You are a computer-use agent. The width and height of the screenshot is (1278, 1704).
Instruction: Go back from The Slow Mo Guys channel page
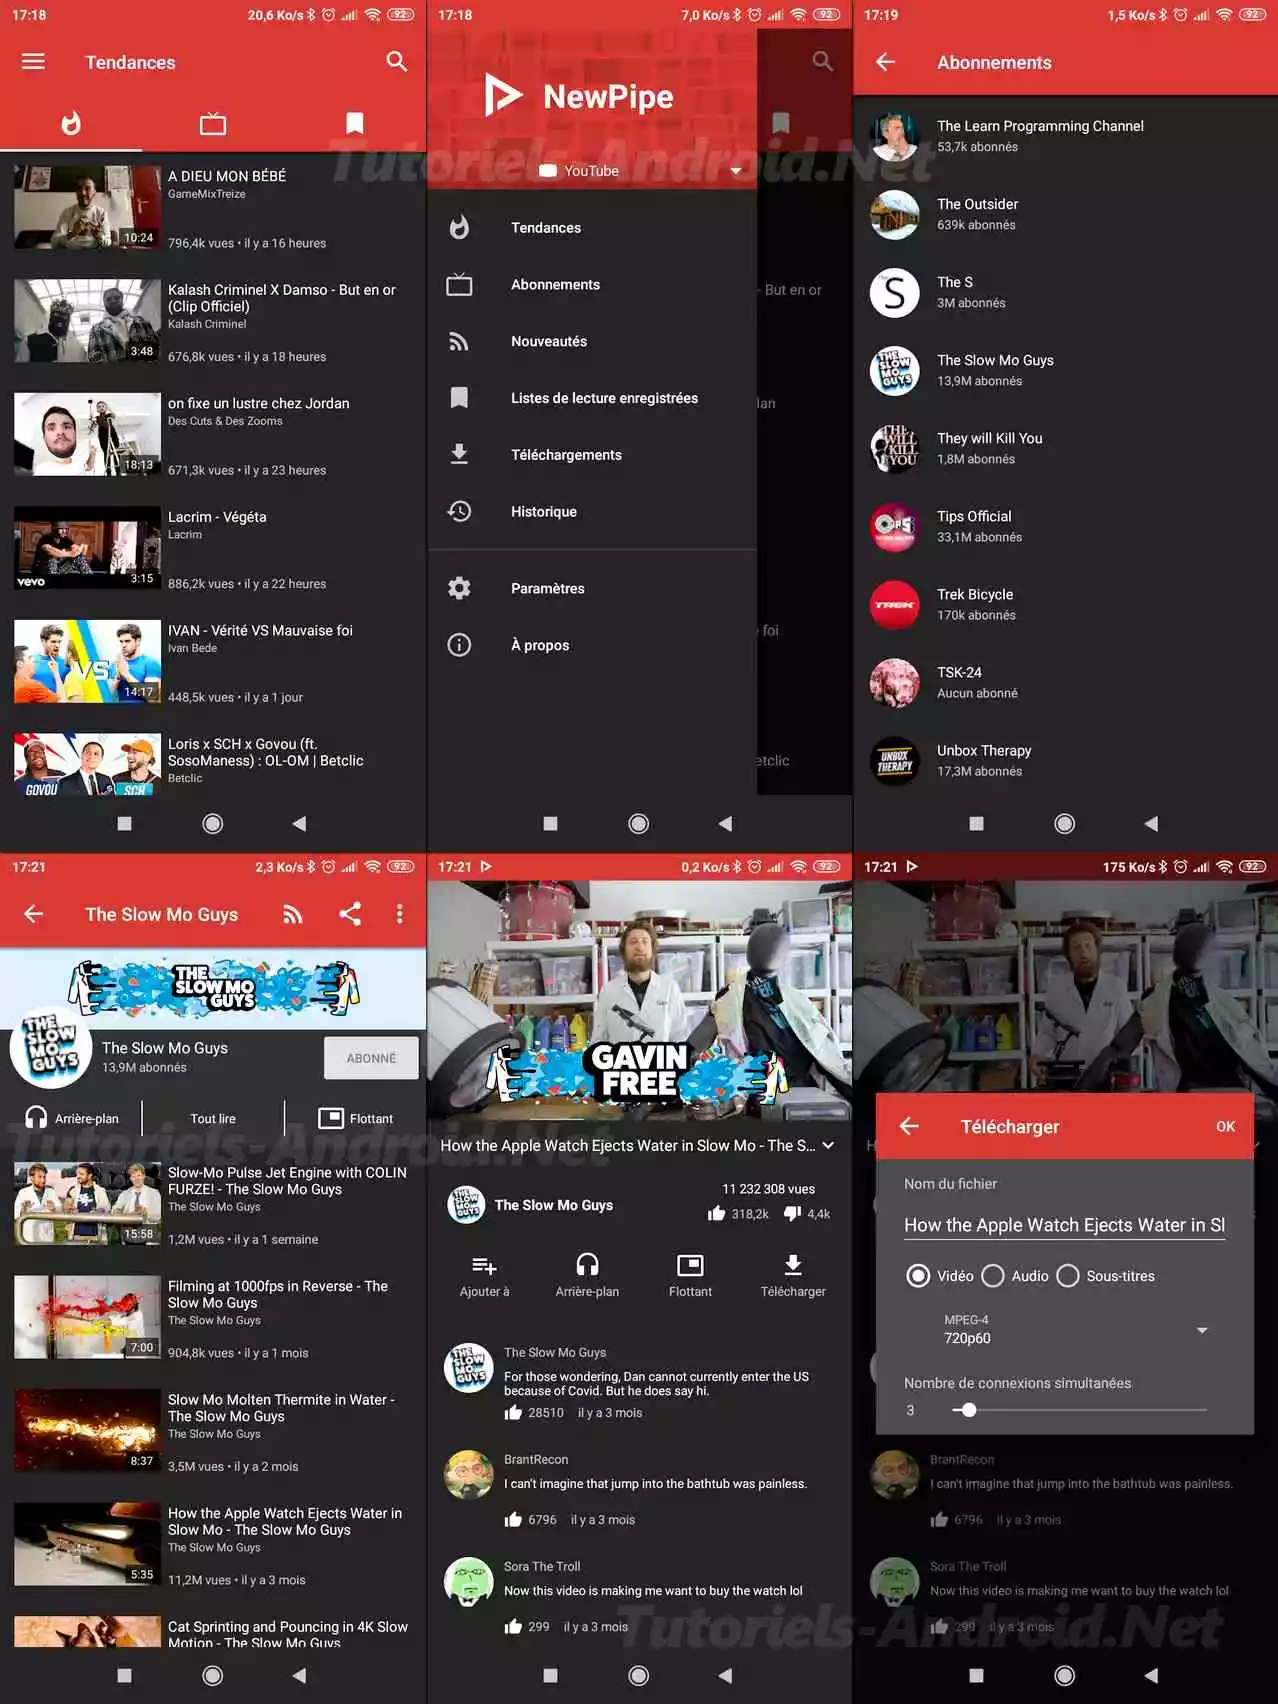(33, 914)
